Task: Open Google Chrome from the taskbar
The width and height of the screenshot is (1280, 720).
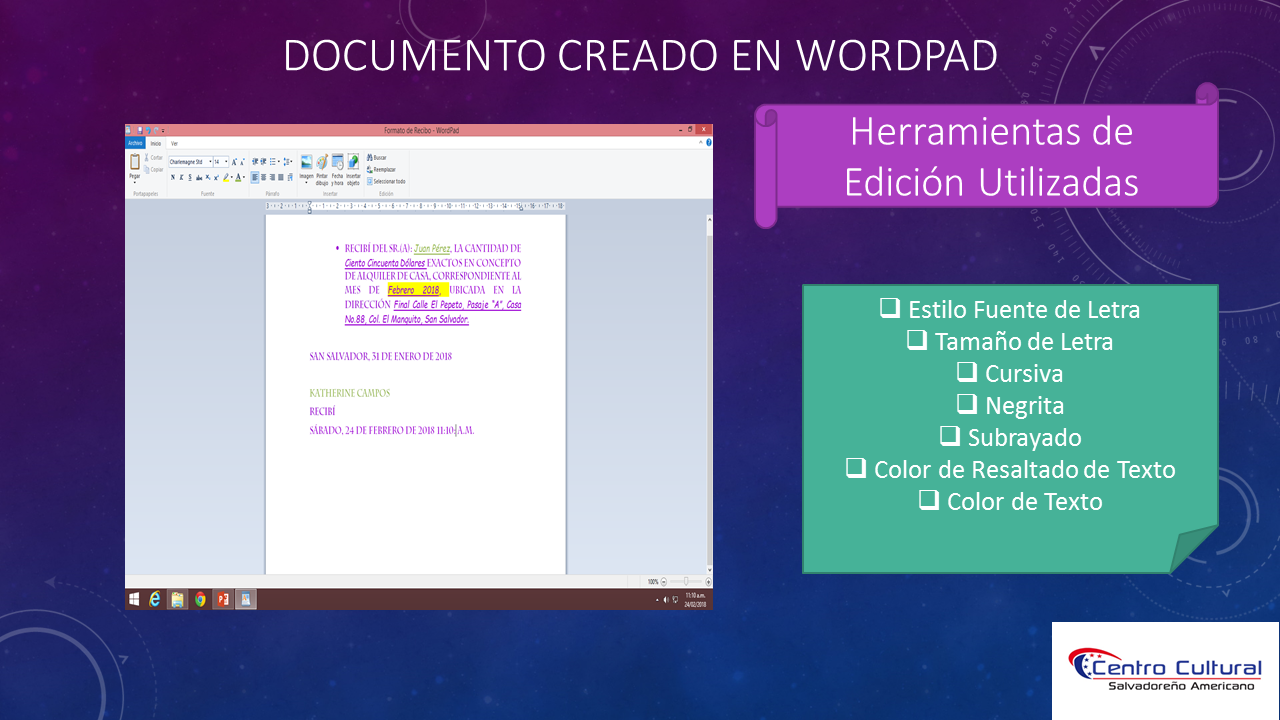Action: pyautogui.click(x=200, y=599)
